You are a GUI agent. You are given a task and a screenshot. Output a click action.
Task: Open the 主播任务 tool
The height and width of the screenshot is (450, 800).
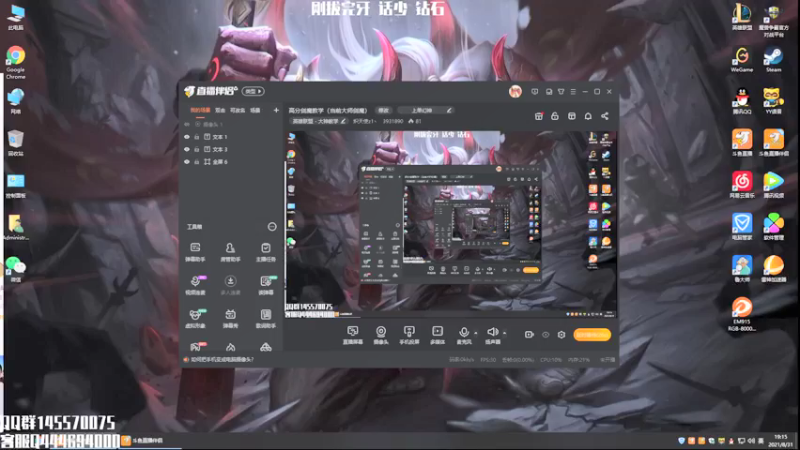265,252
